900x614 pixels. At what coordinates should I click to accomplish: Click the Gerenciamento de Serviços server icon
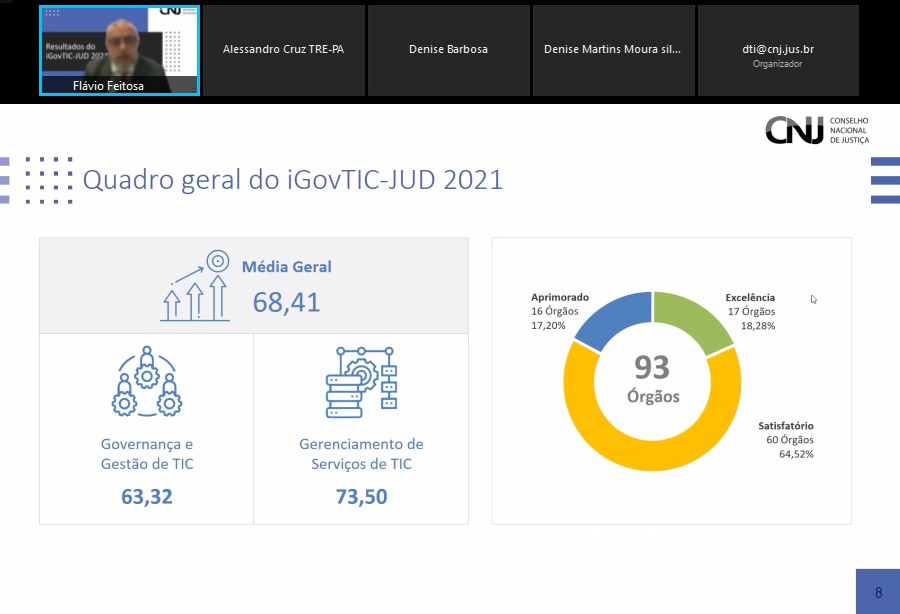(361, 381)
